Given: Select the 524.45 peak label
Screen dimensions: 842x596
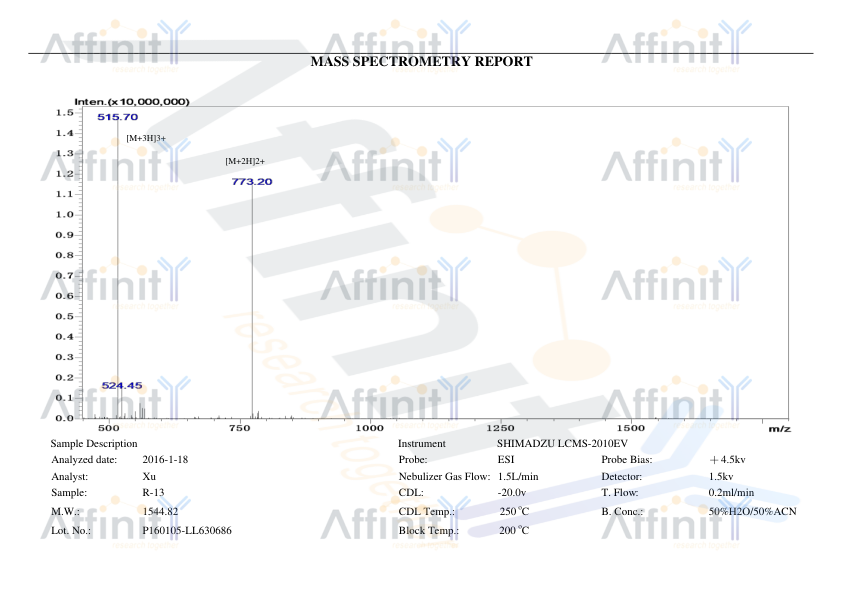Looking at the screenshot, I should pyautogui.click(x=122, y=386).
